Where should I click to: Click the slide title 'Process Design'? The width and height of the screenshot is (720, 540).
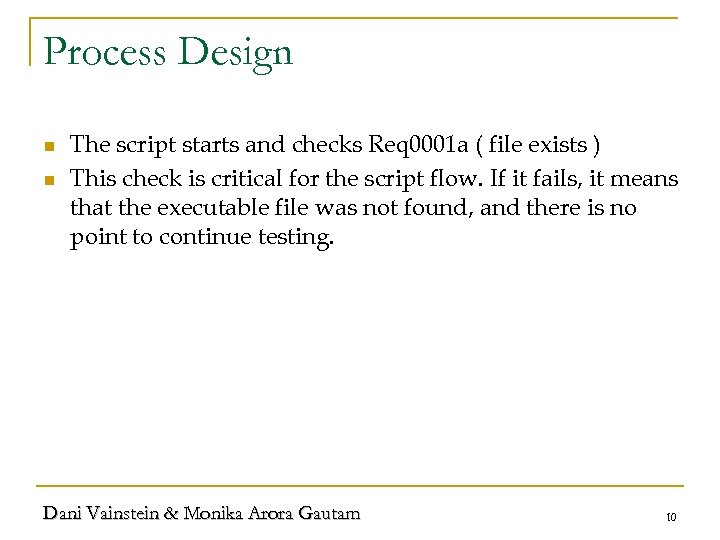pyautogui.click(x=168, y=52)
